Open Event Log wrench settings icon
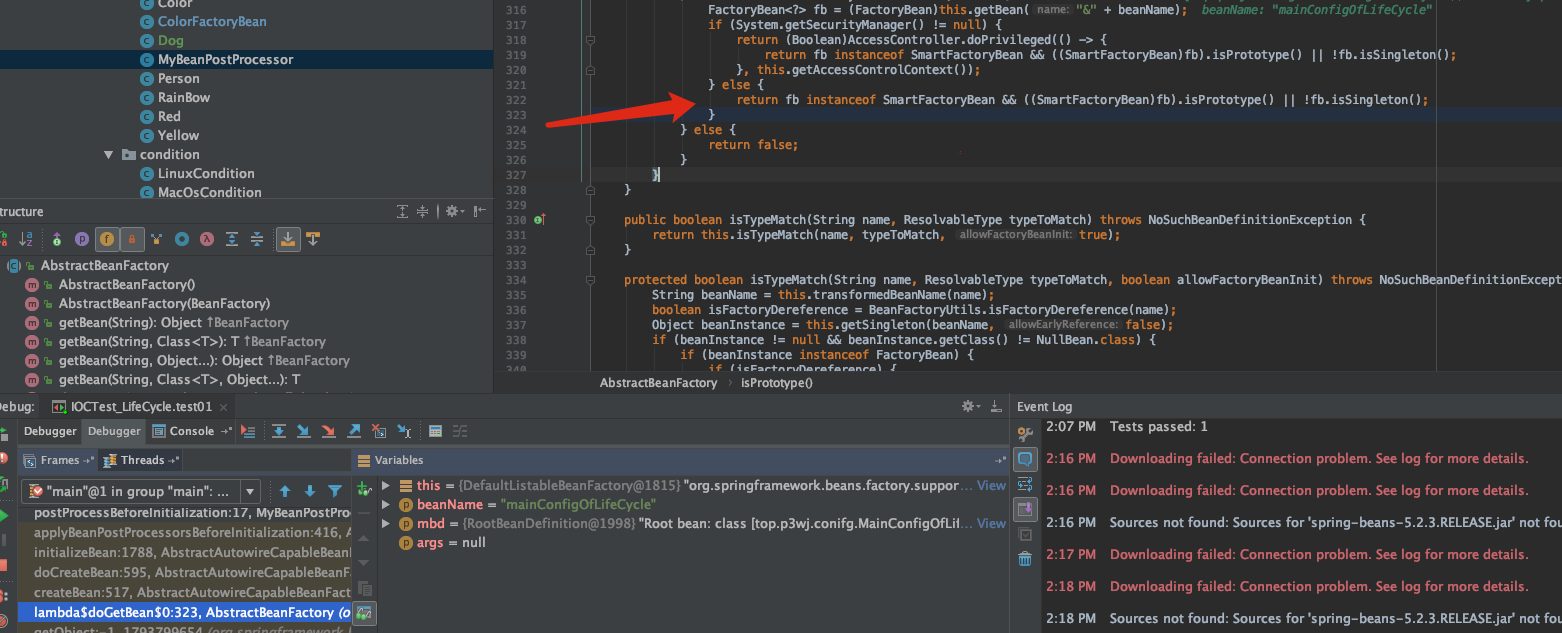The image size is (1562, 633). [x=1025, y=433]
